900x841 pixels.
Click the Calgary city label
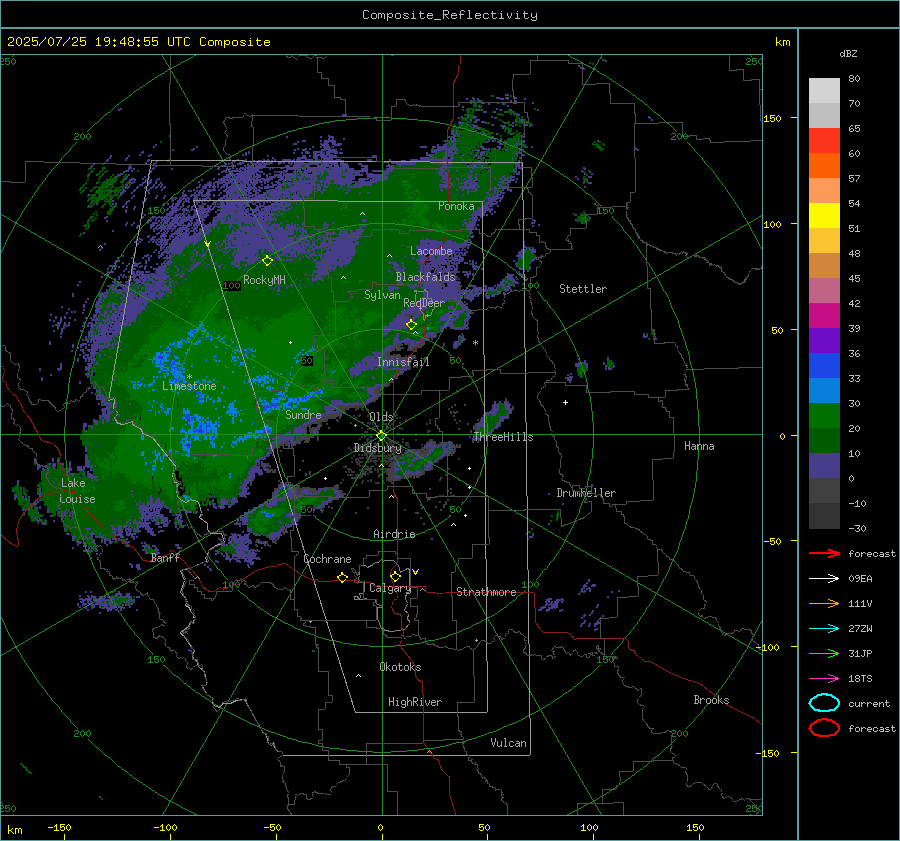point(390,588)
